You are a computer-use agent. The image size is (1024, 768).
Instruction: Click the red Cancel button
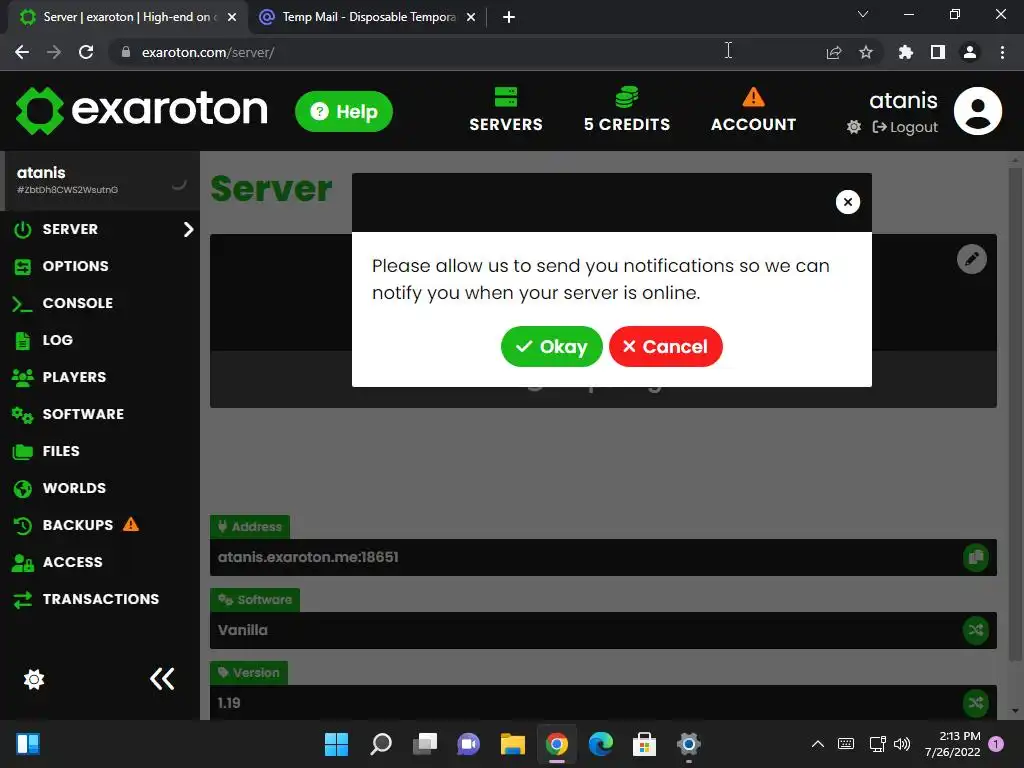(x=665, y=346)
